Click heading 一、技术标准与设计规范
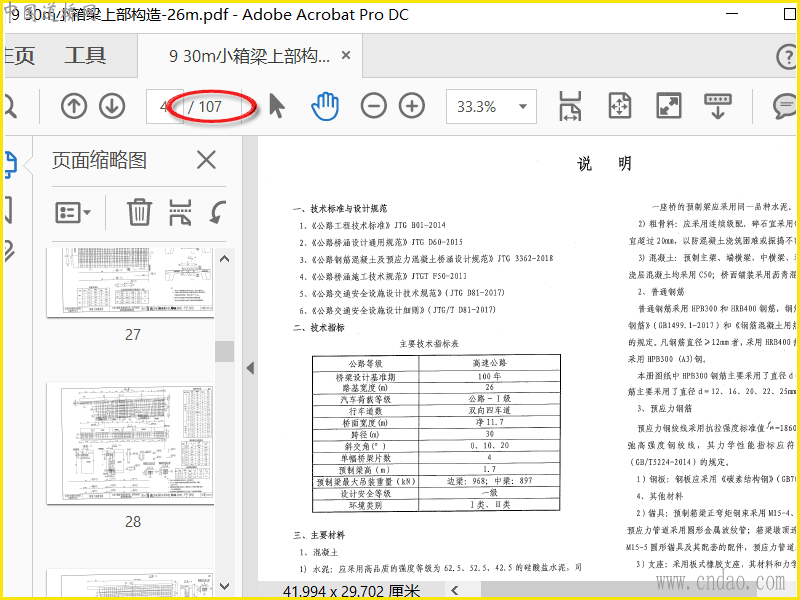Viewport: 800px width, 600px height. (x=340, y=208)
